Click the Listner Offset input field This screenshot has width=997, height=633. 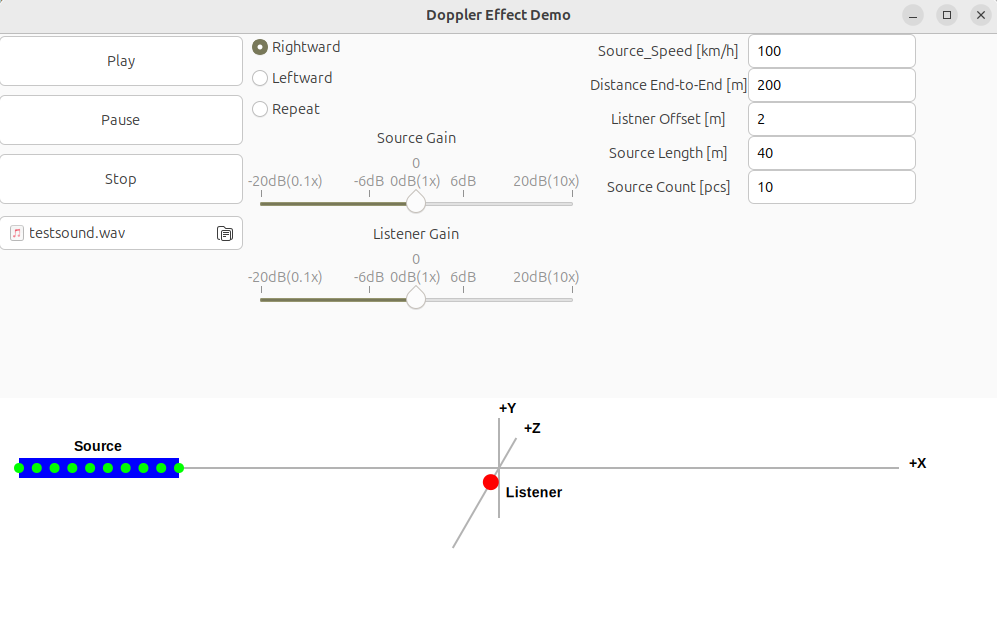831,119
